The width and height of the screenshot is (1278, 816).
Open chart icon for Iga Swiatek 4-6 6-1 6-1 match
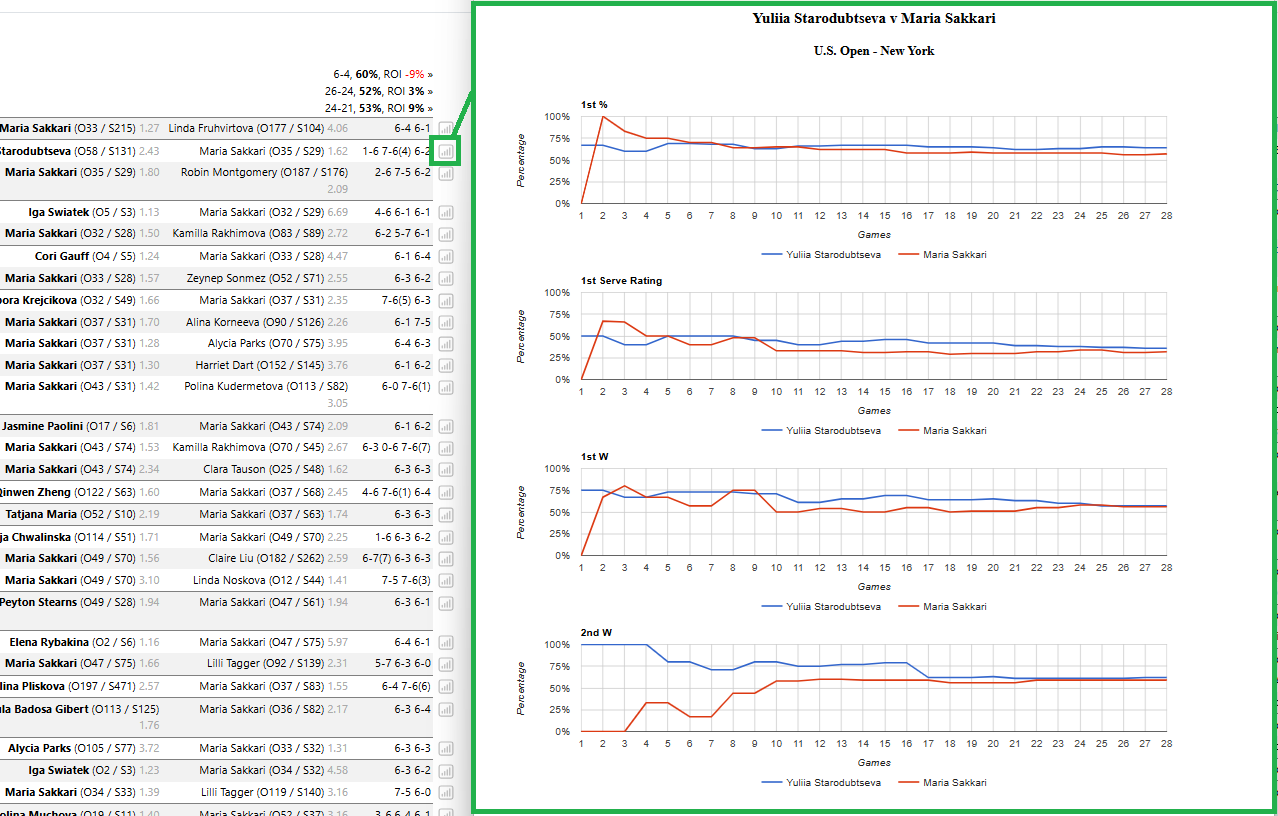[x=445, y=213]
